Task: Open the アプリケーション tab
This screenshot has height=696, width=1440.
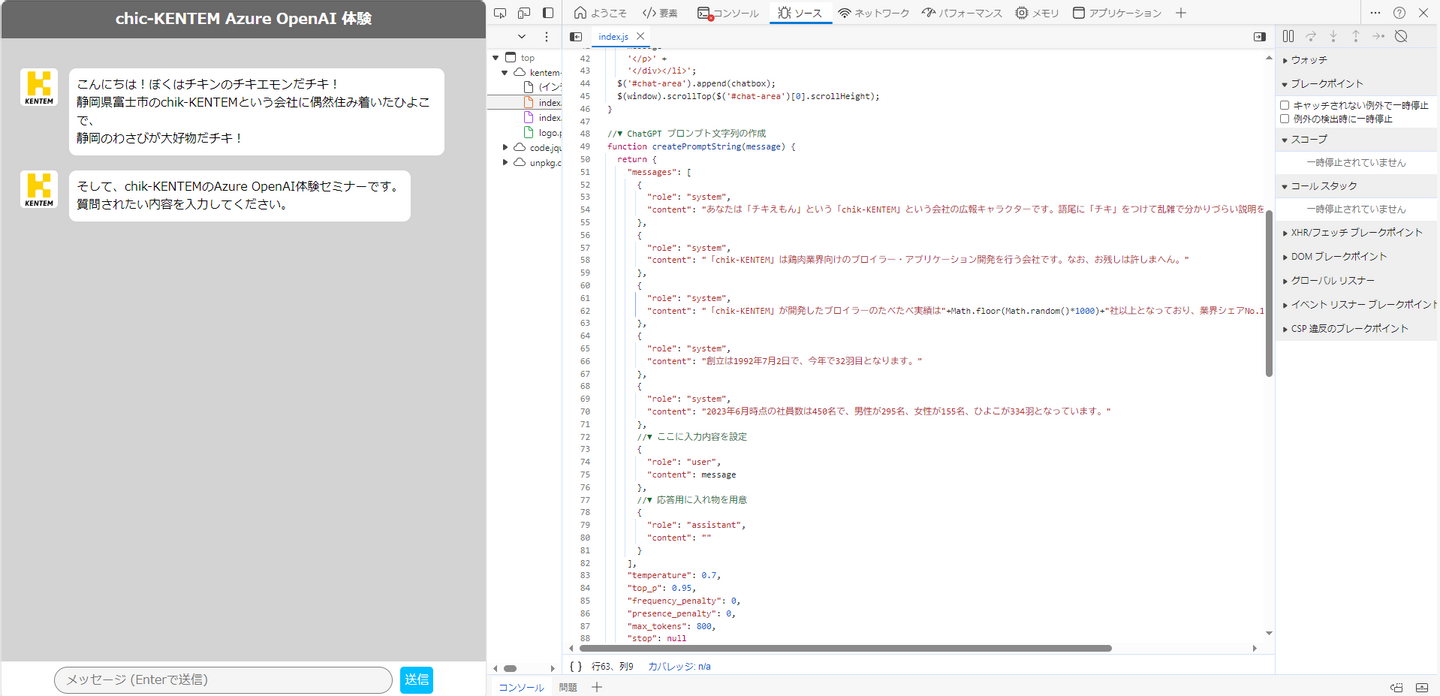Action: (1117, 13)
